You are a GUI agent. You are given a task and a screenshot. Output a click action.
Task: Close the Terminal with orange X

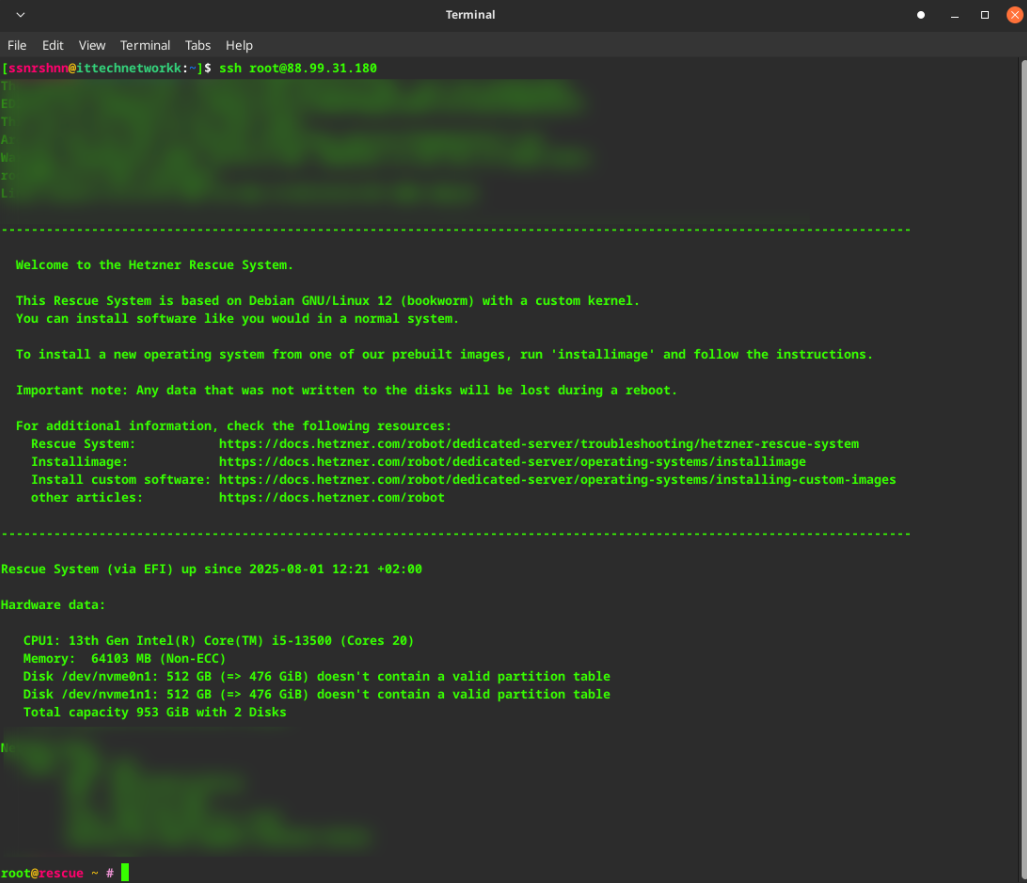pos(1014,15)
